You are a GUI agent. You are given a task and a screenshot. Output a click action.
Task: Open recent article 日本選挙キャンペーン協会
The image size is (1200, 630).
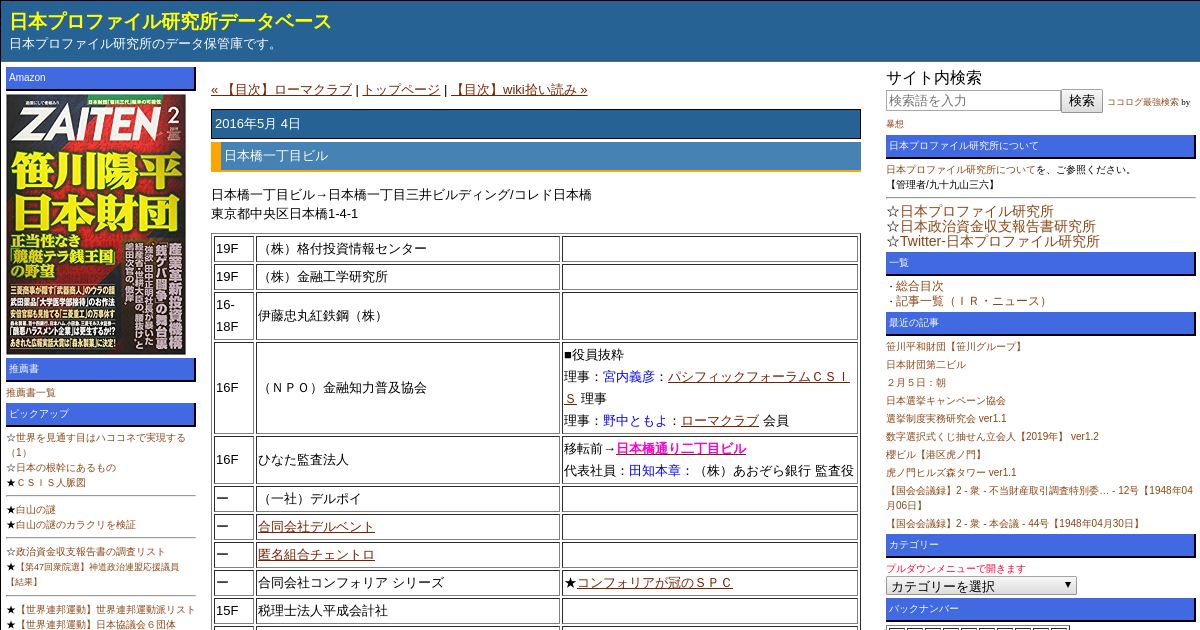pyautogui.click(x=946, y=401)
